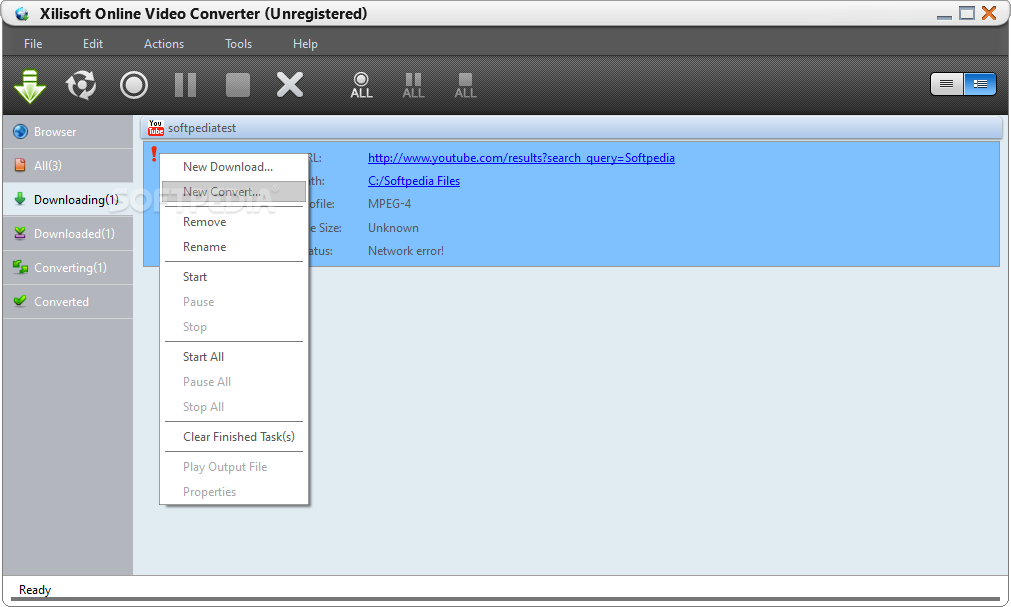Click the MPEG-4 profile value

389,204
